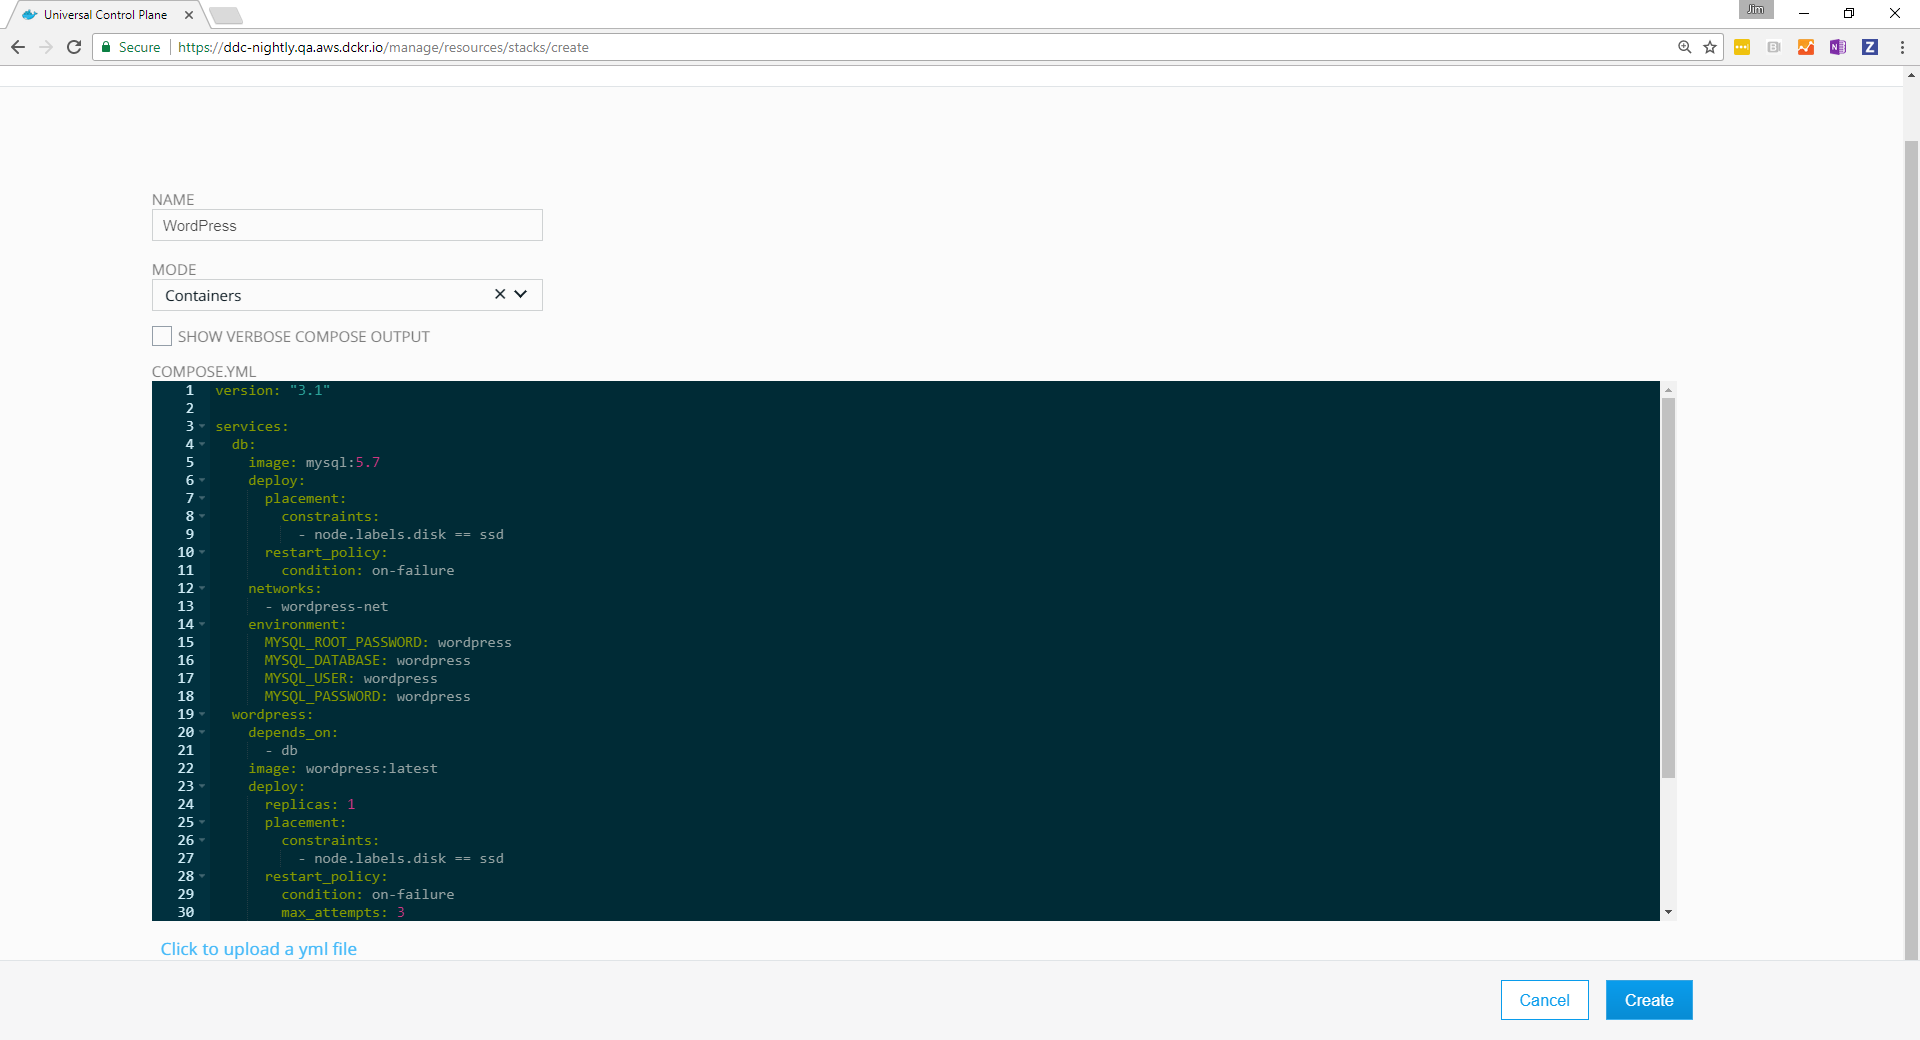1920x1040 pixels.
Task: Reload the page
Action: 74,47
